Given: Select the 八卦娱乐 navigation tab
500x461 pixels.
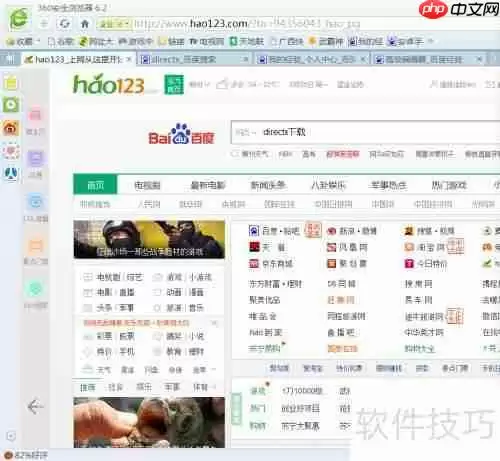Looking at the screenshot, I should [x=328, y=185].
